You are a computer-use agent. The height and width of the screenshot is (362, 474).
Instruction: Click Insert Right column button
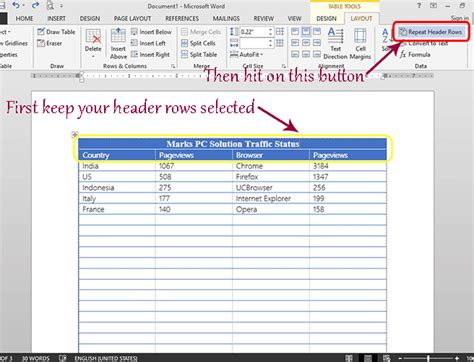point(150,54)
